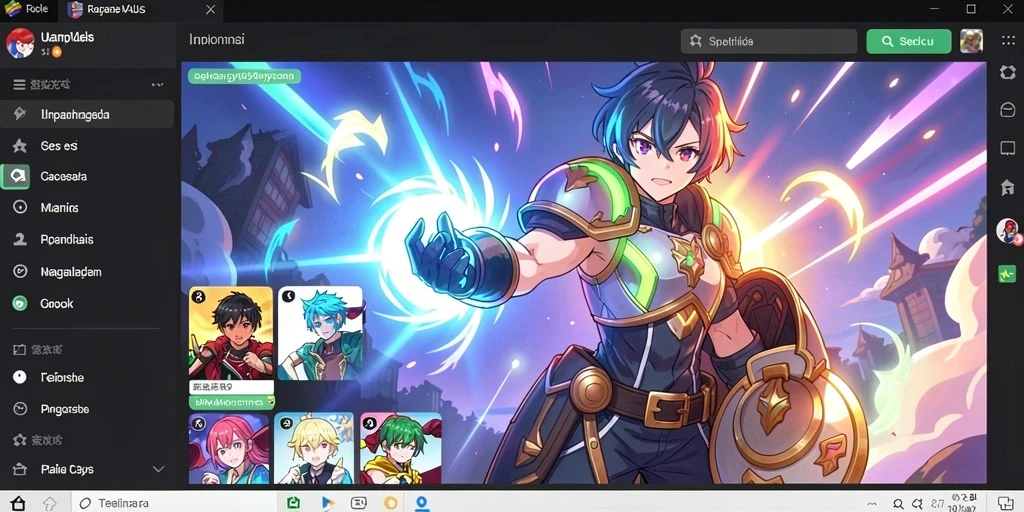The image size is (1024, 512).
Task: Click the taskbar home icon at bottom left
Action: coord(18,503)
